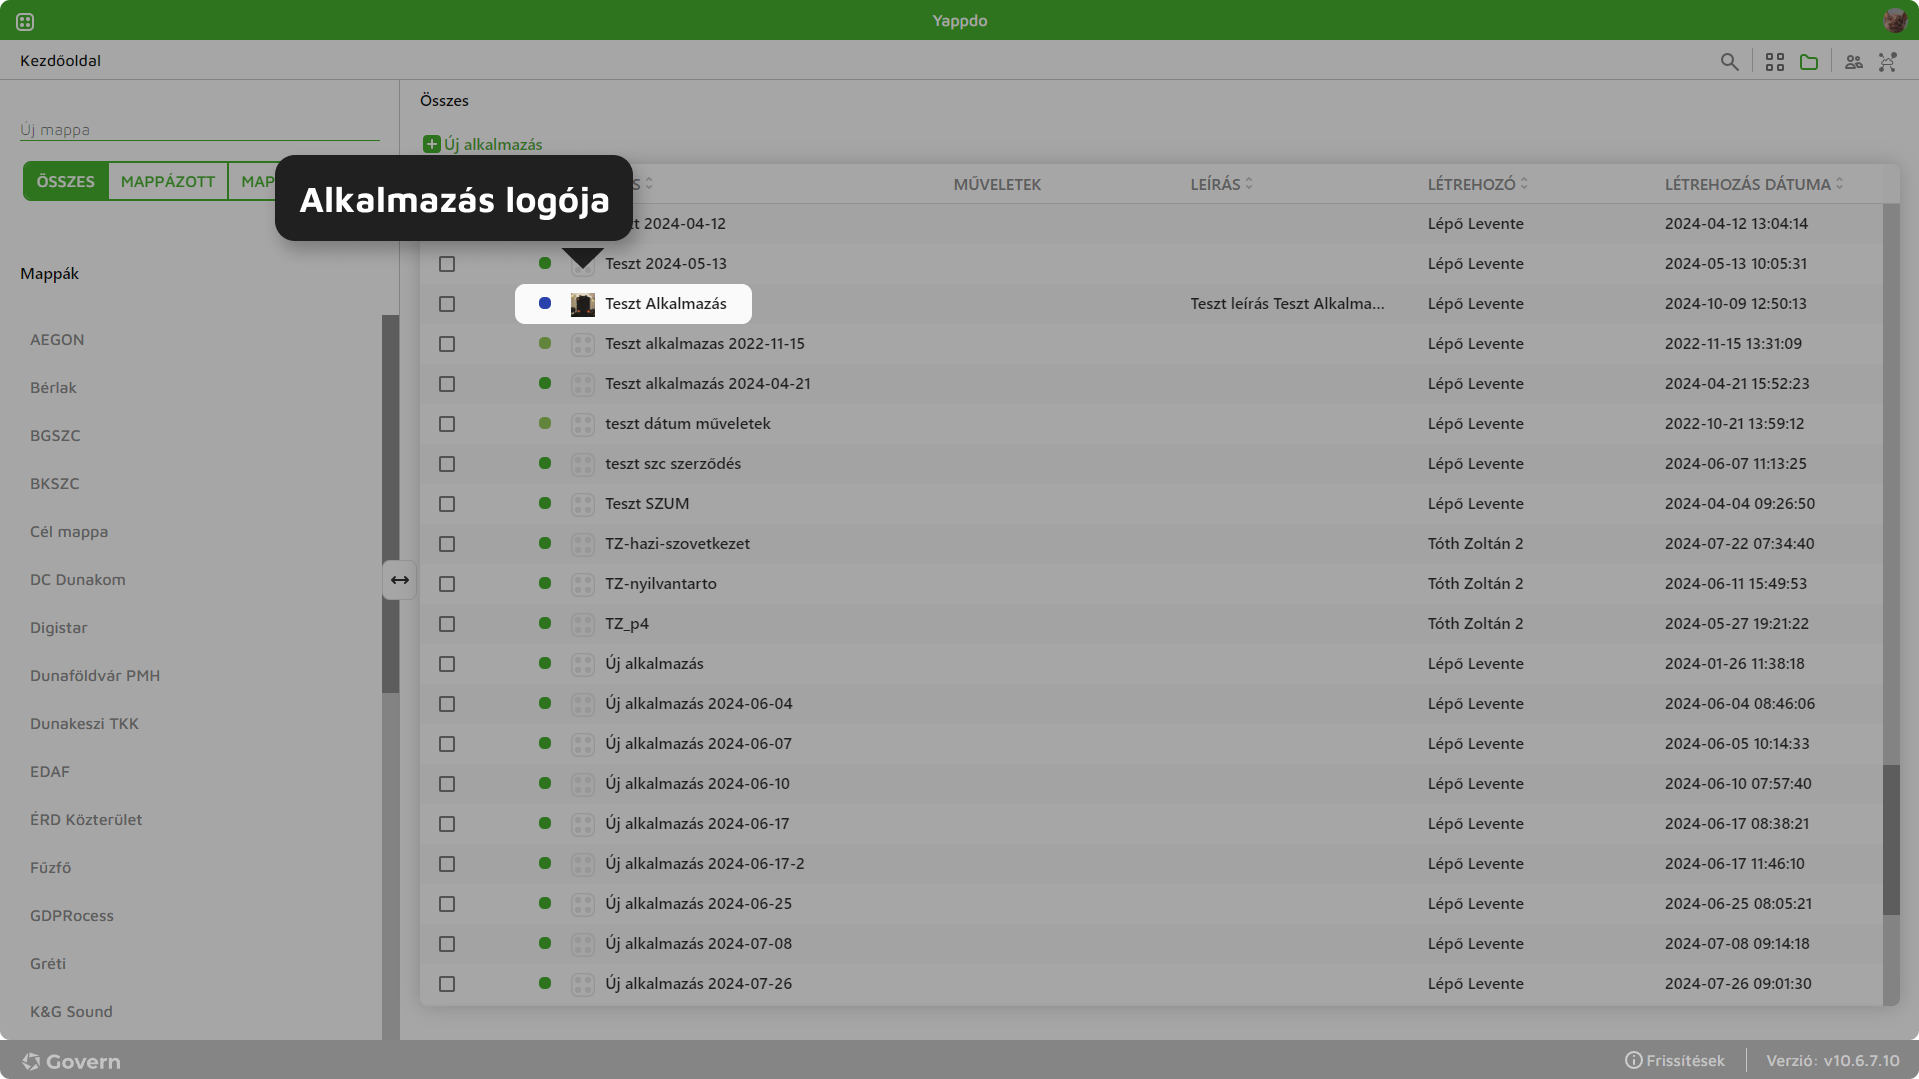
Task: Select the green folder view icon
Action: pyautogui.click(x=1809, y=62)
